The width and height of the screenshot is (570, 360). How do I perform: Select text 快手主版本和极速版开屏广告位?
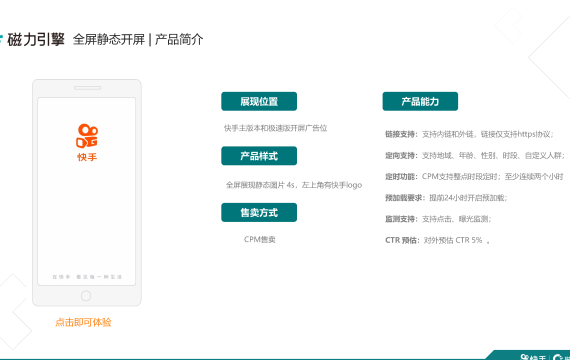tap(276, 128)
